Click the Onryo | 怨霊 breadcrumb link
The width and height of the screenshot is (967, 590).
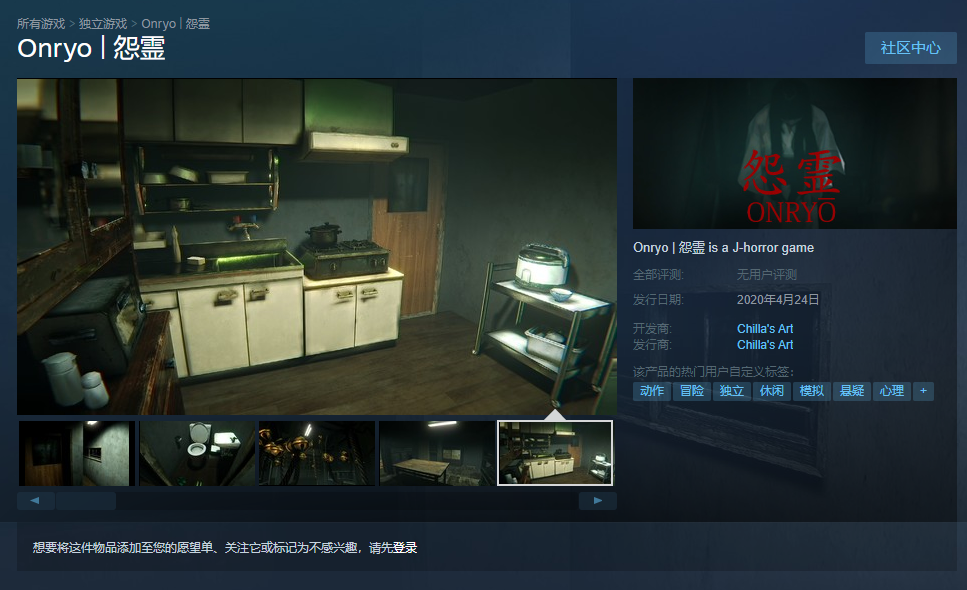click(175, 23)
